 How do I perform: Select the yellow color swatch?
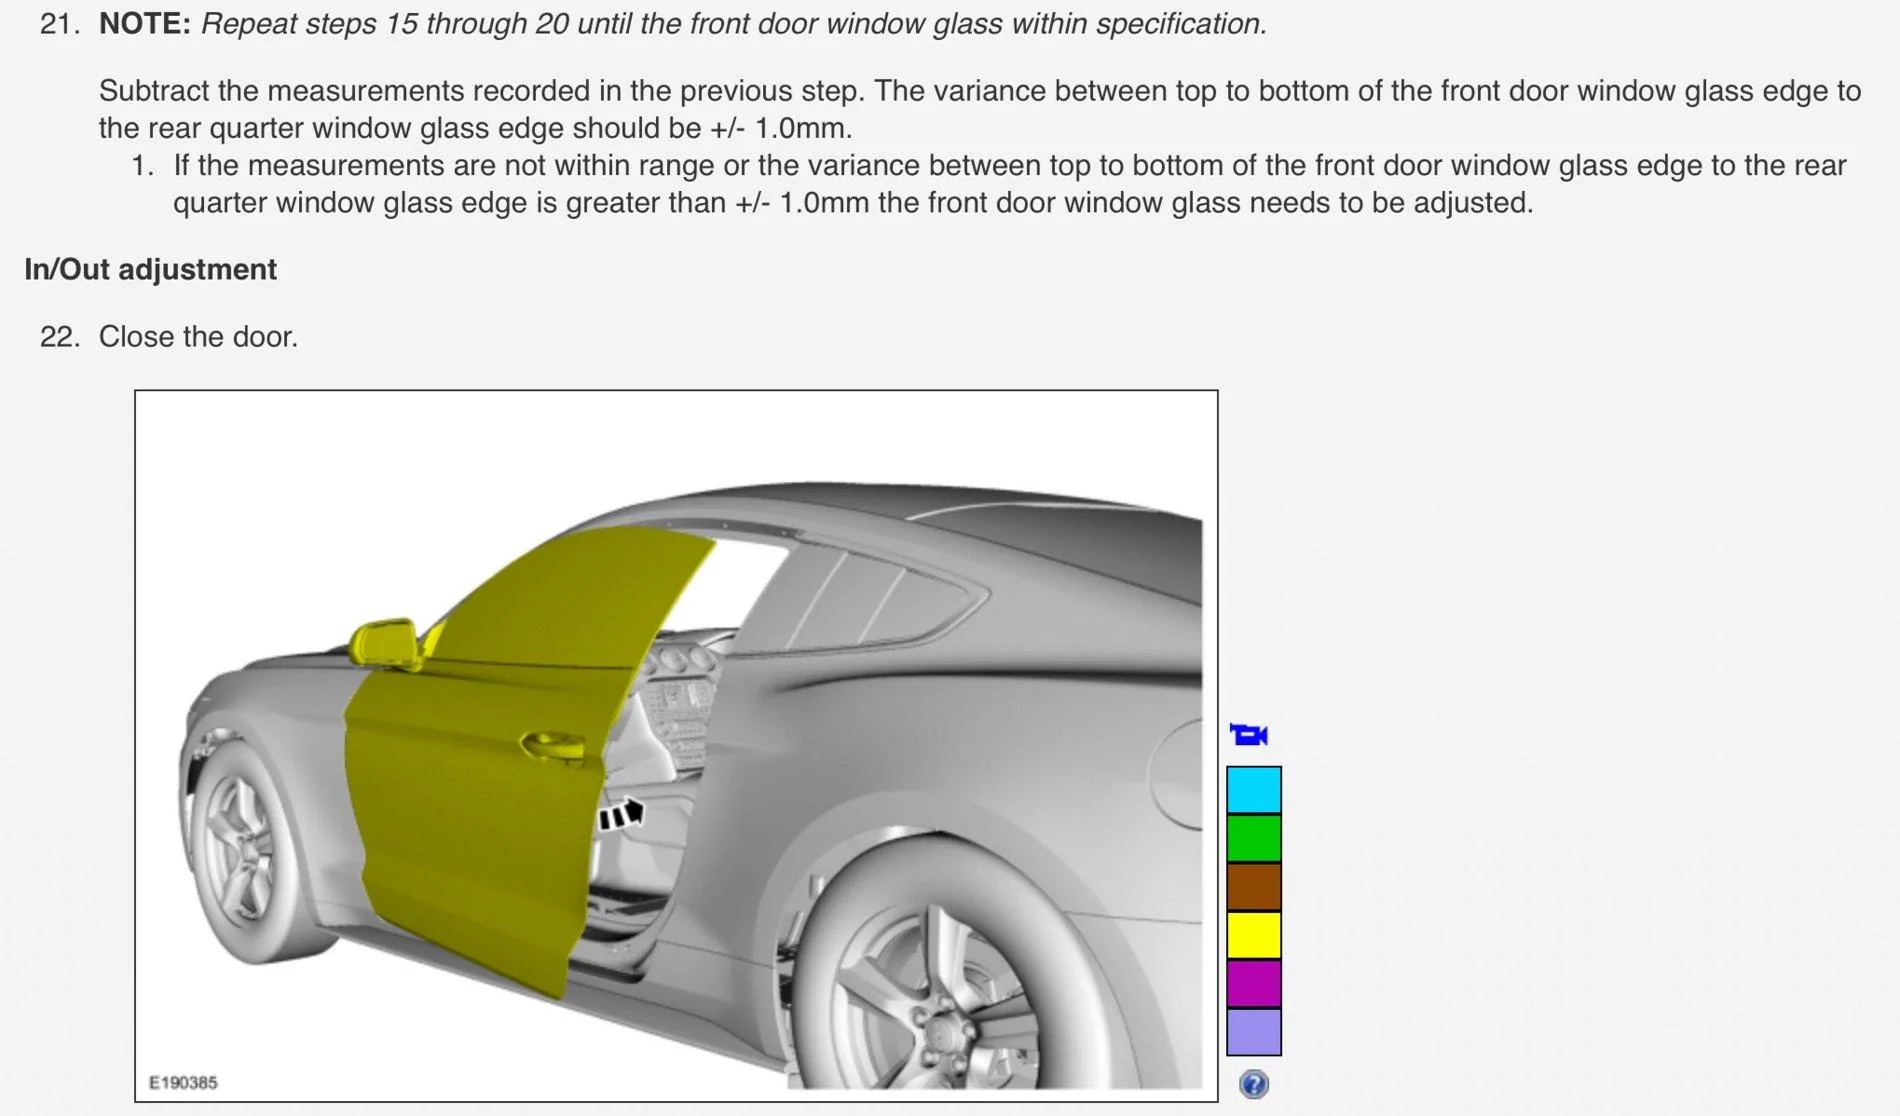(x=1254, y=935)
